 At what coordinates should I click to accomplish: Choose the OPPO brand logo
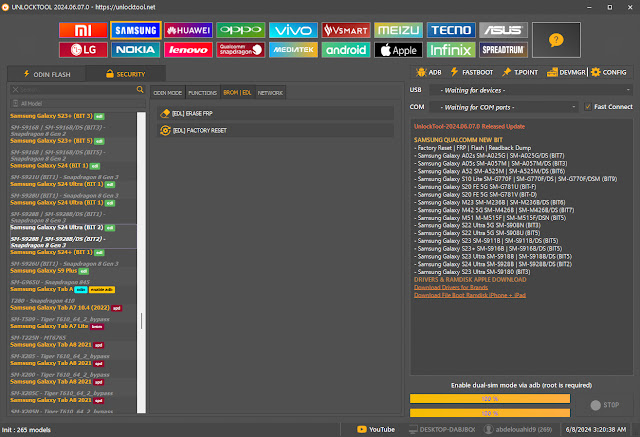(x=241, y=30)
